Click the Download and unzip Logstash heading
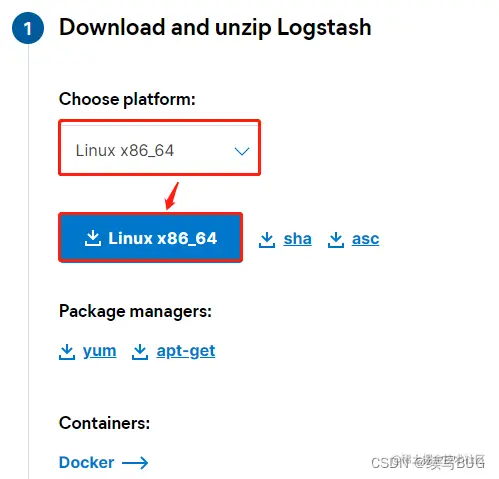 [215, 28]
